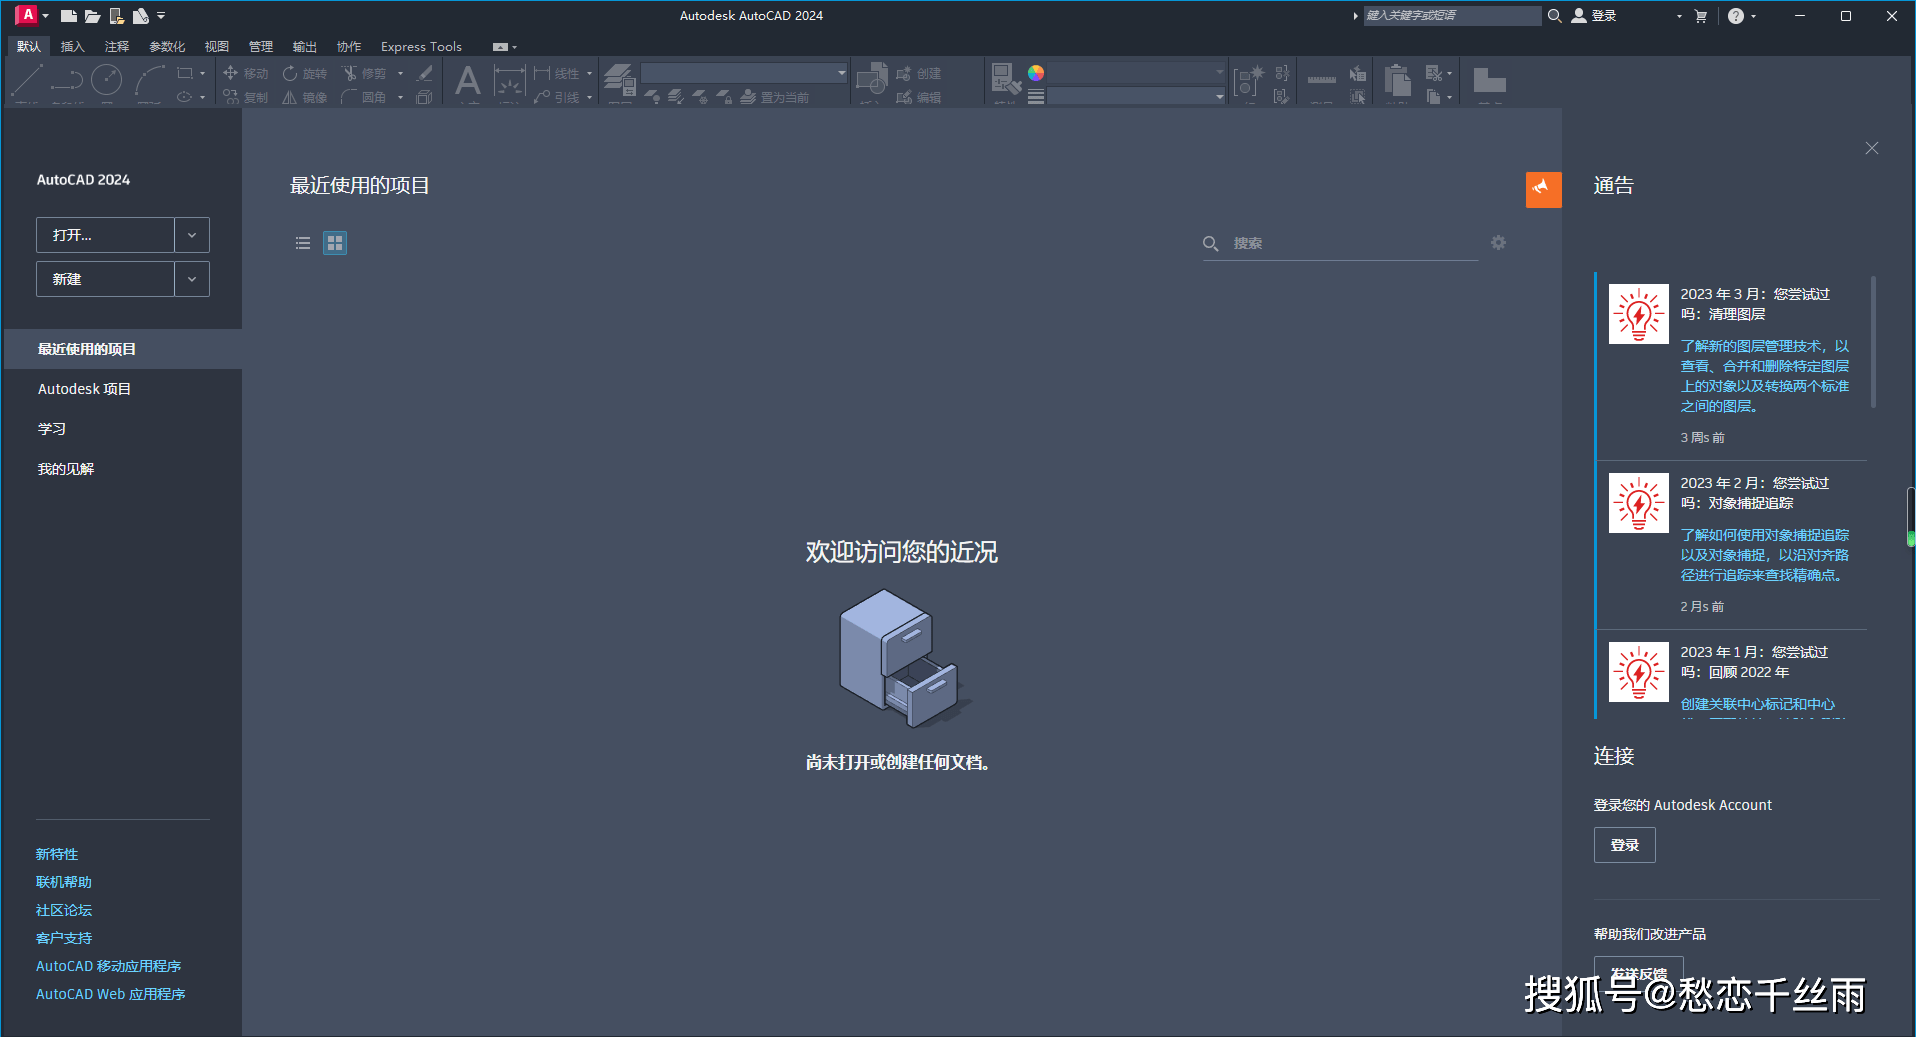Open the 清理图层 tip description link
The width and height of the screenshot is (1916, 1037).
1764,376
